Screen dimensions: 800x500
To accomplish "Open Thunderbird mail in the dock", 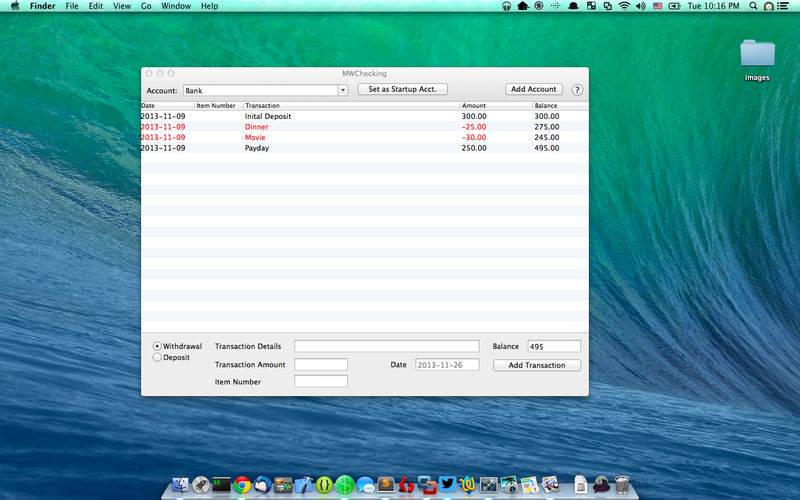I will [263, 485].
